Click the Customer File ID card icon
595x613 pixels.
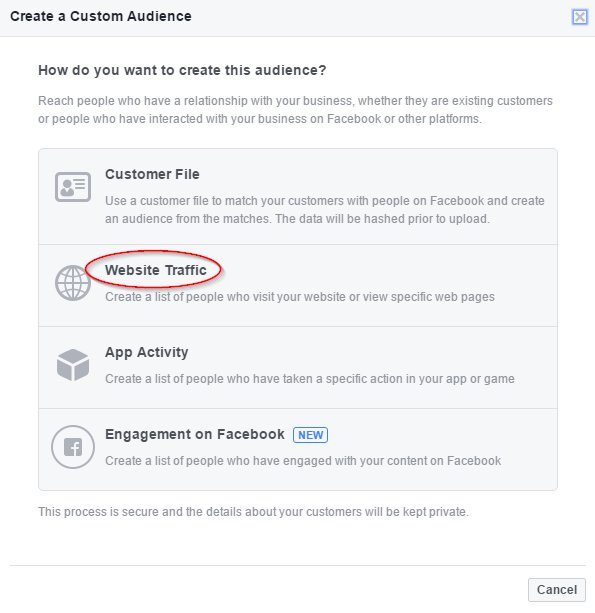73,187
